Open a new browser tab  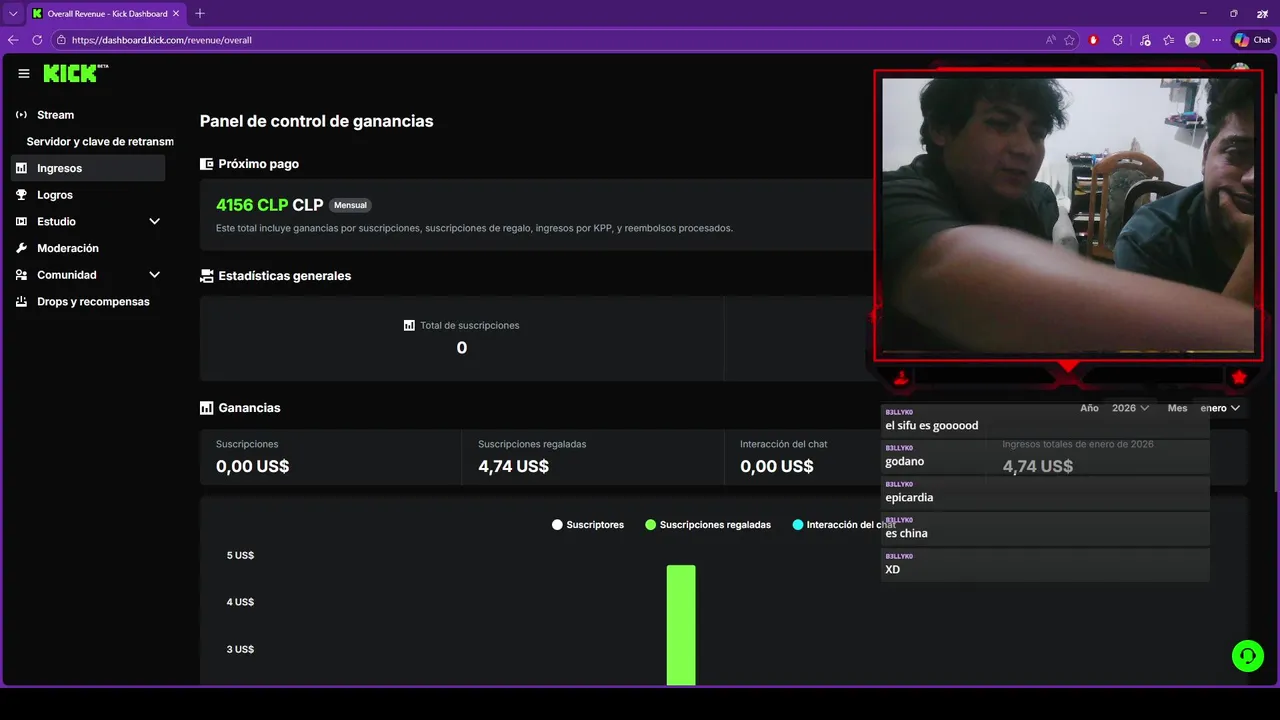[200, 13]
